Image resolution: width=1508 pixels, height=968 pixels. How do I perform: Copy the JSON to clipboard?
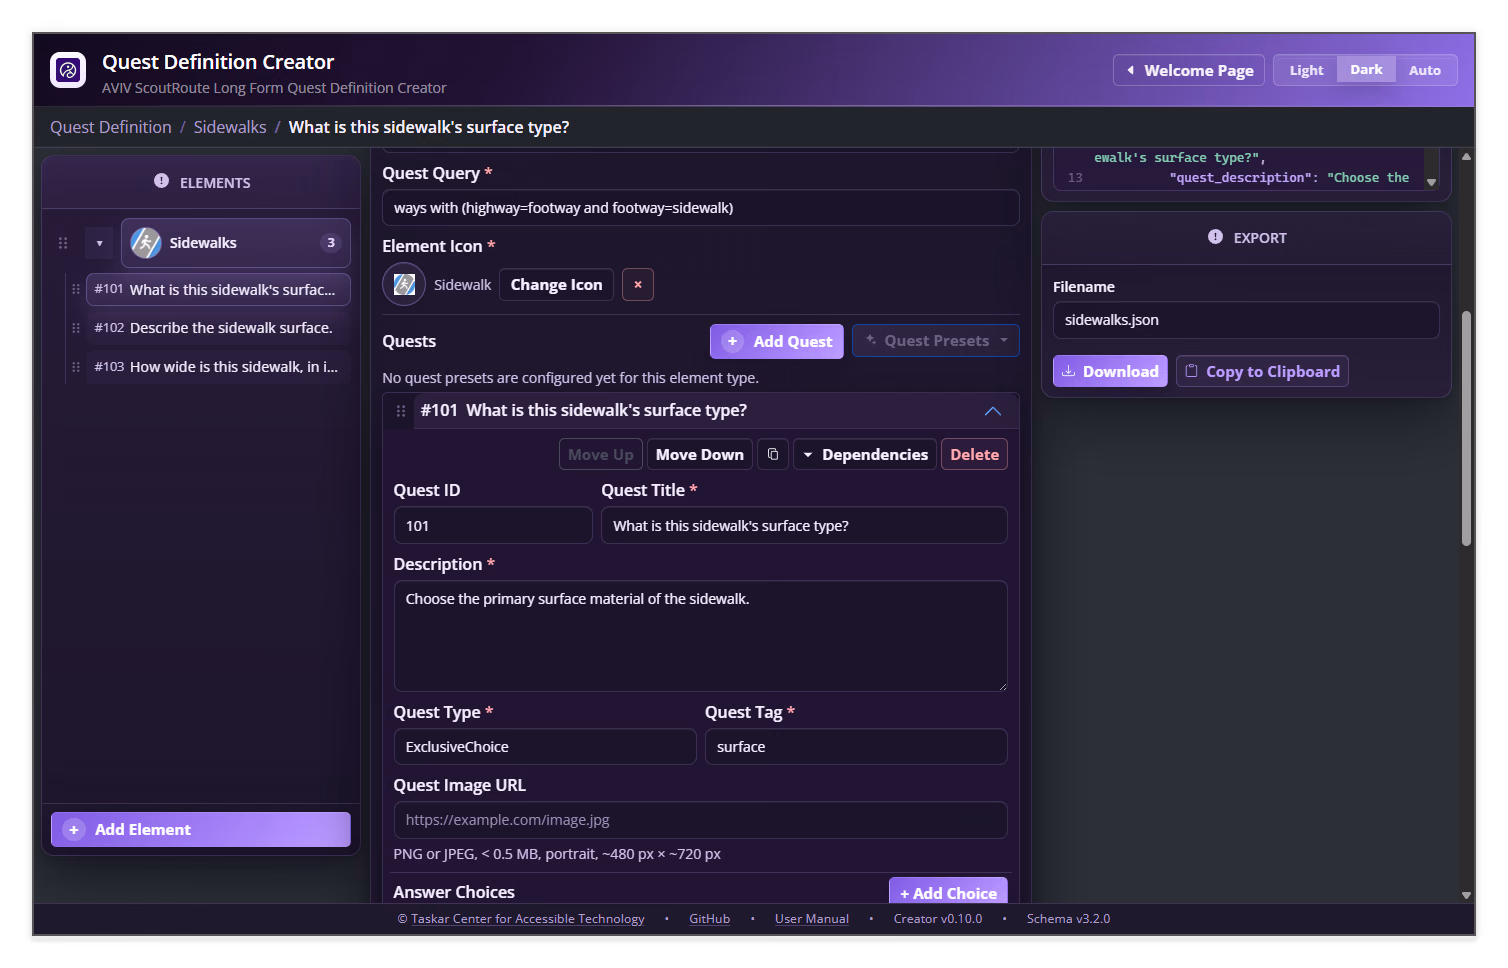coord(1262,371)
